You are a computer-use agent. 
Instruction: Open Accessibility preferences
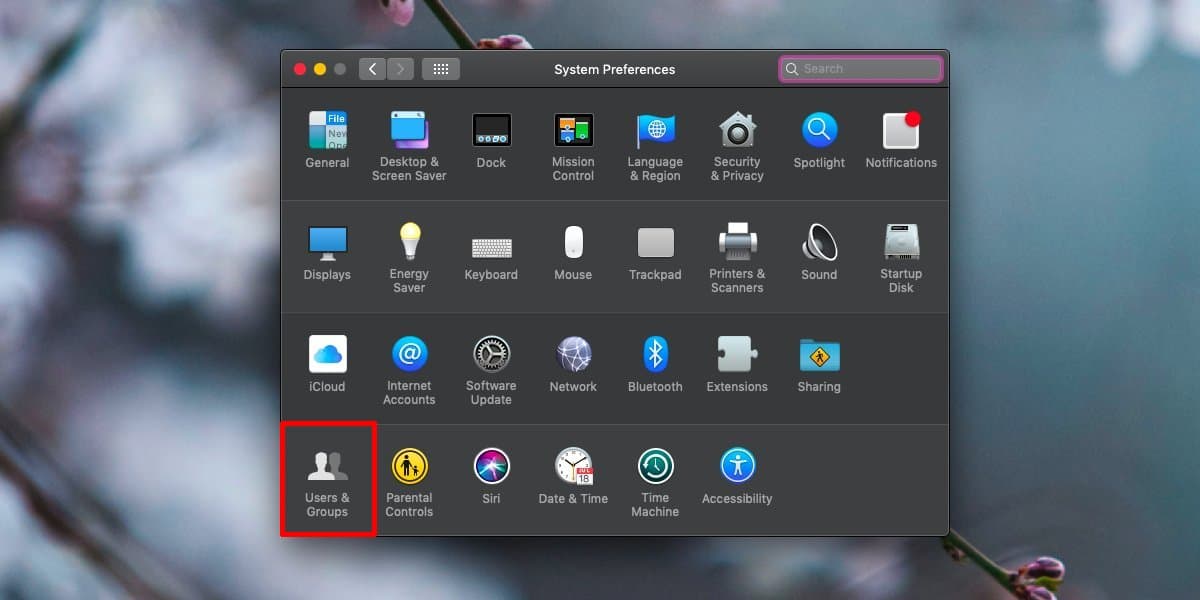(737, 476)
